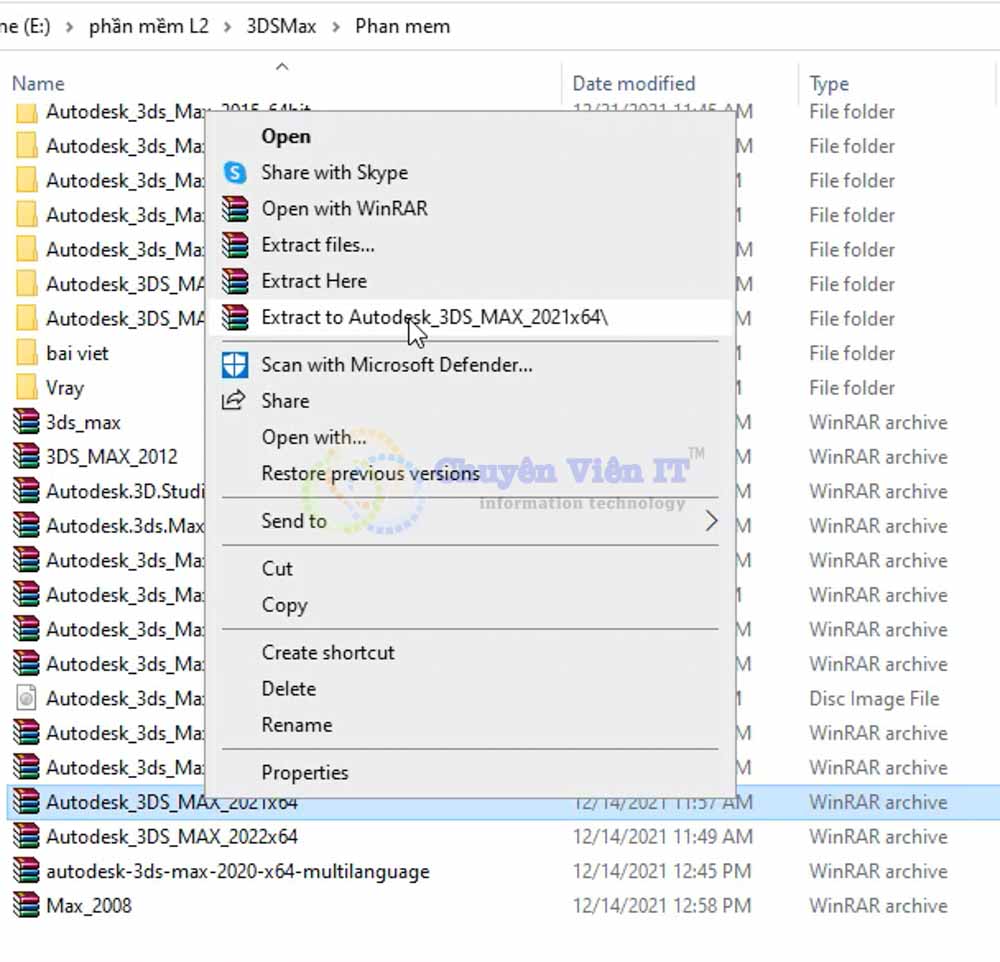Click WinRAR icon beside Extract files
1000x962 pixels.
[234, 245]
